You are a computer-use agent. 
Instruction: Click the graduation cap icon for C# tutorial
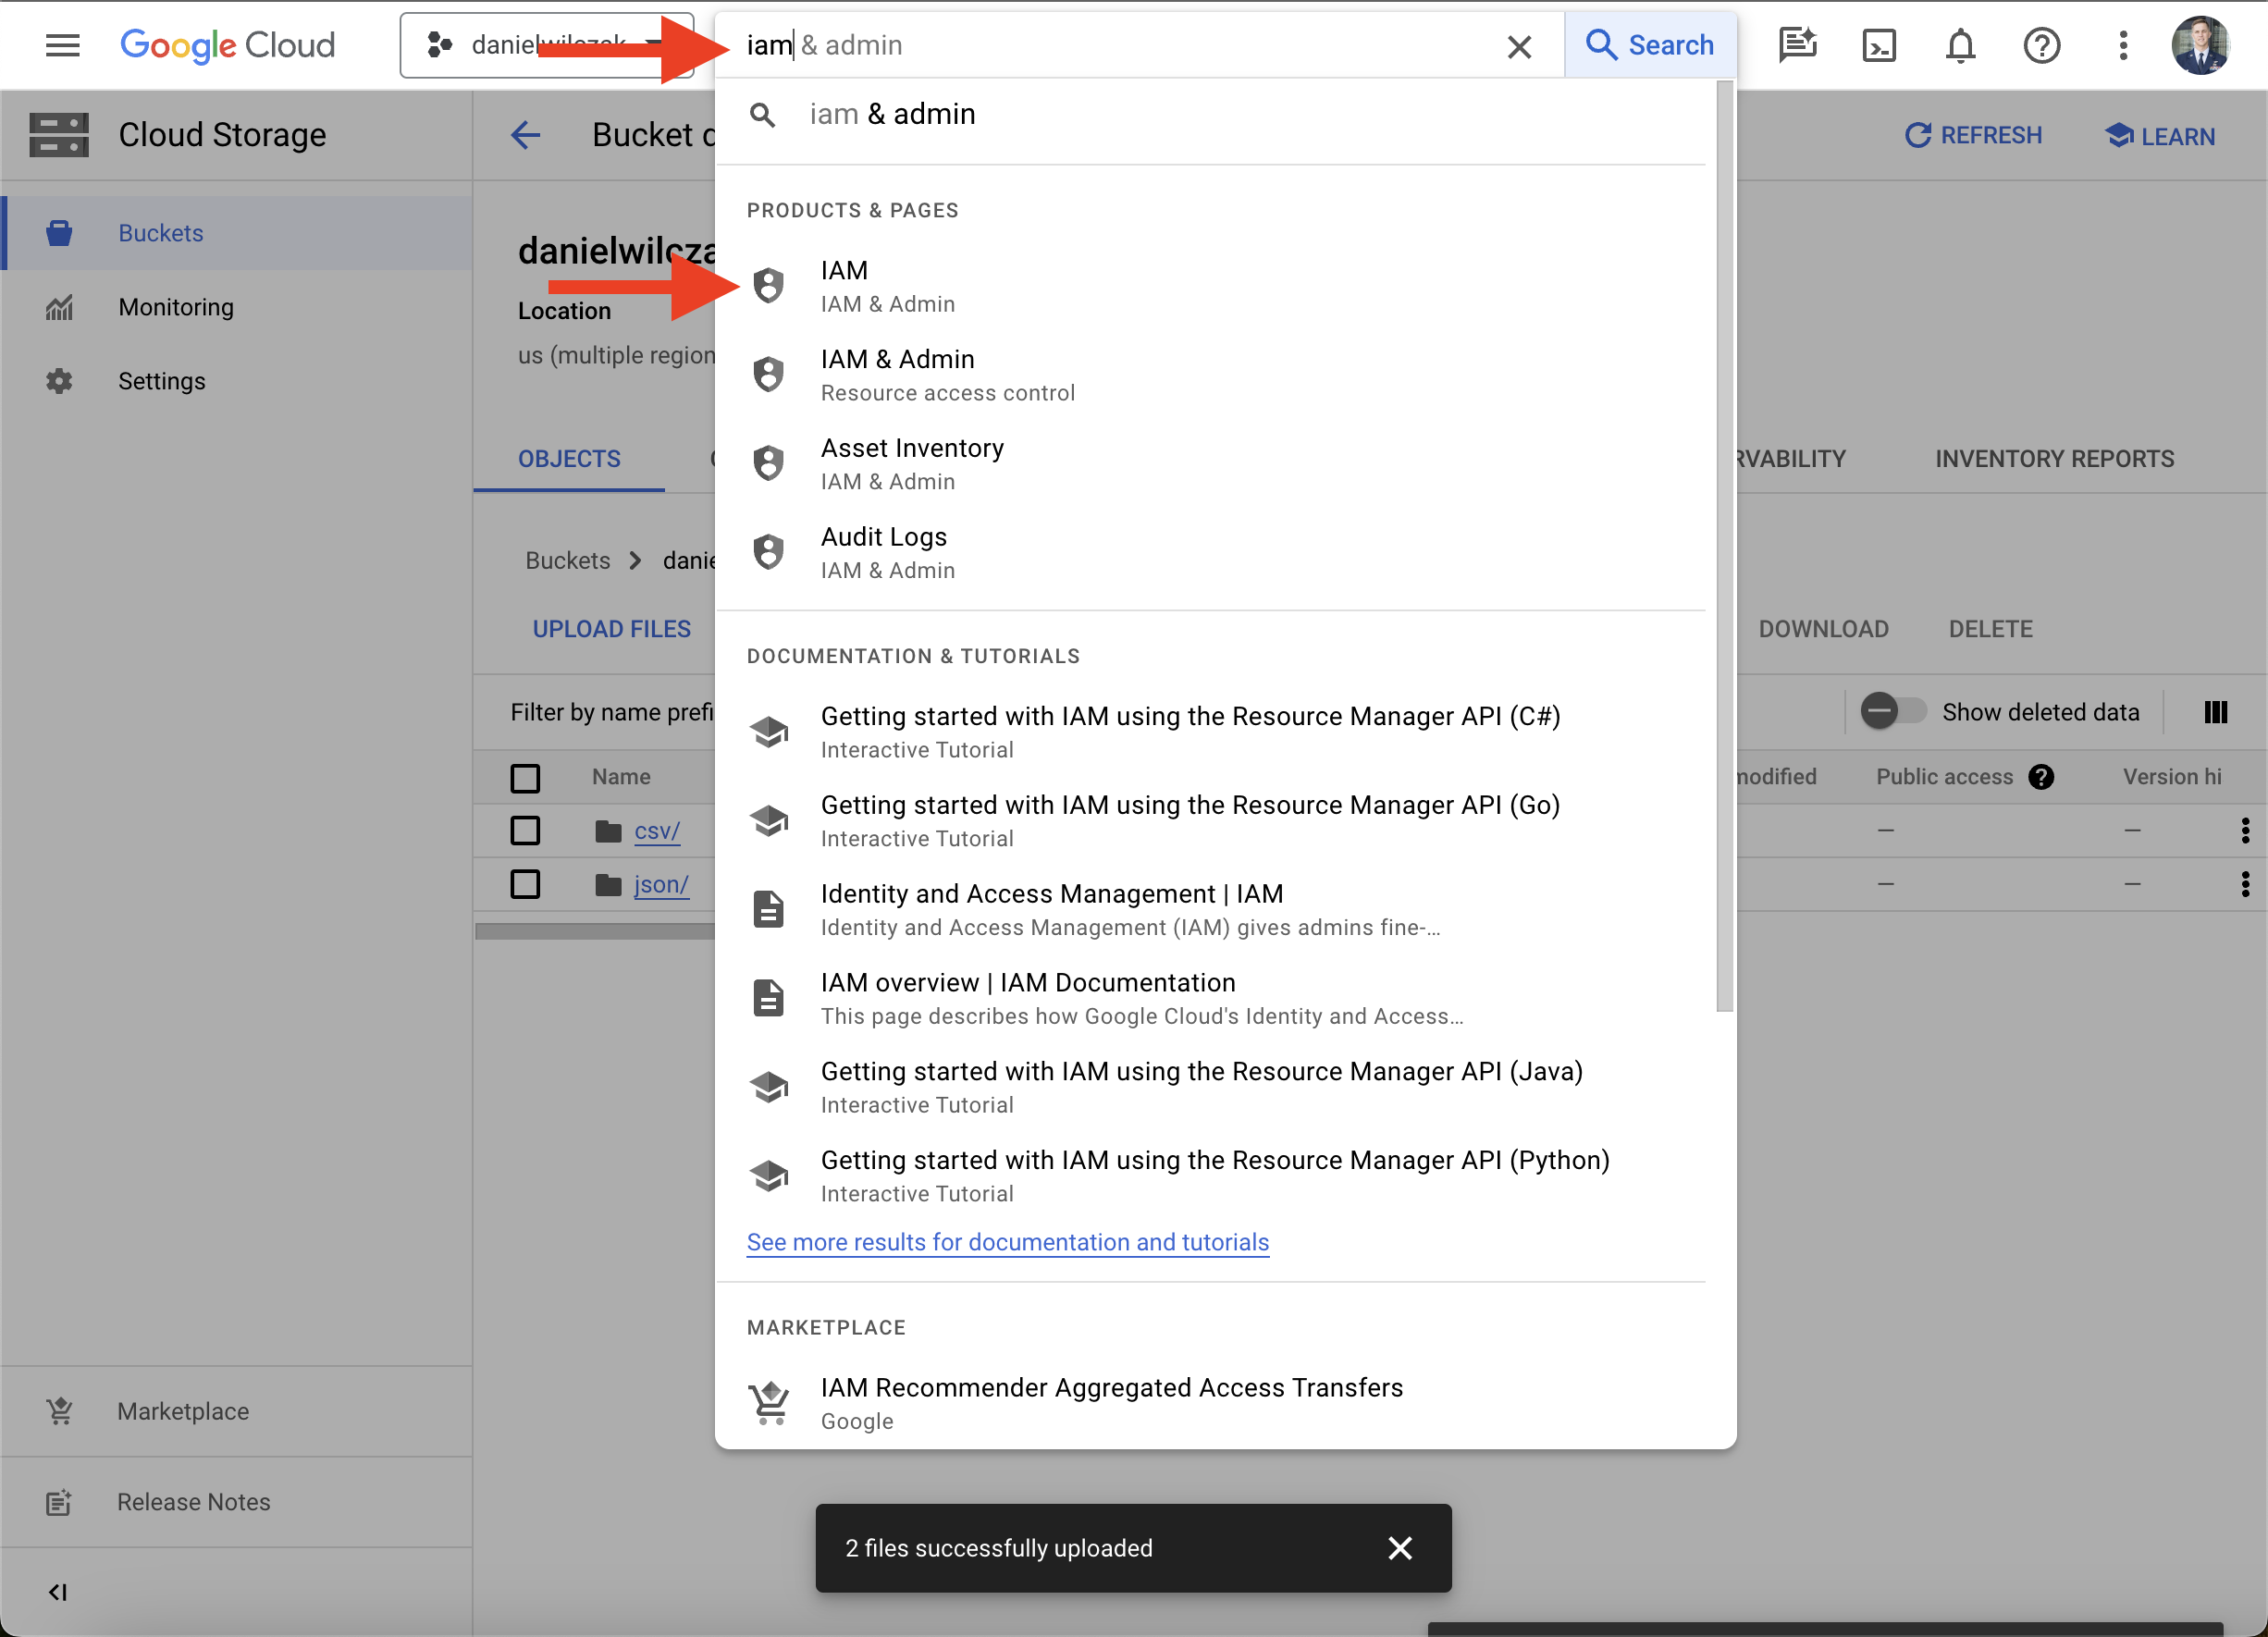[769, 732]
